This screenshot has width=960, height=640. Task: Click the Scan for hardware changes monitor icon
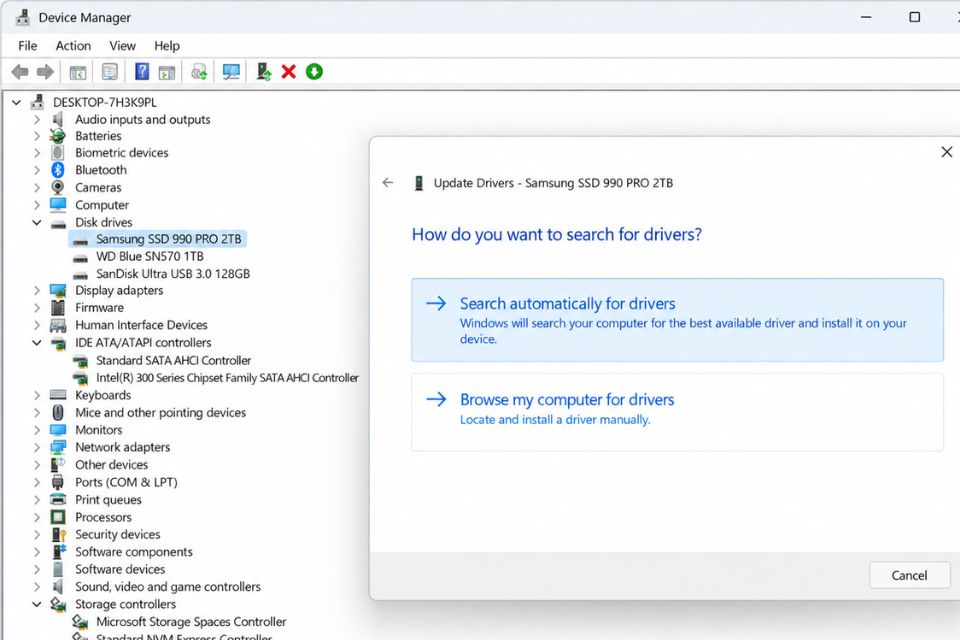[231, 72]
